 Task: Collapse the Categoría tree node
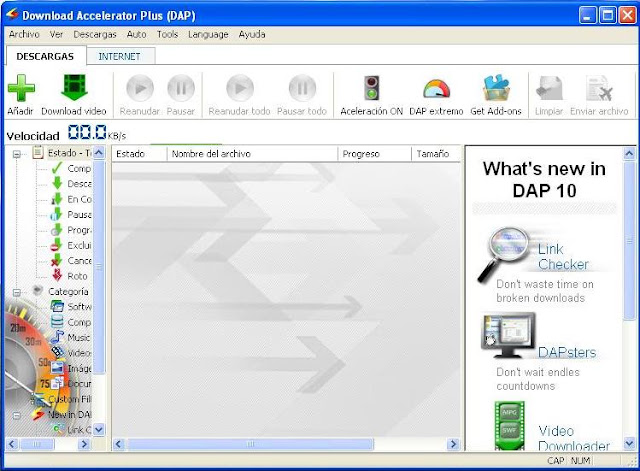tap(17, 292)
